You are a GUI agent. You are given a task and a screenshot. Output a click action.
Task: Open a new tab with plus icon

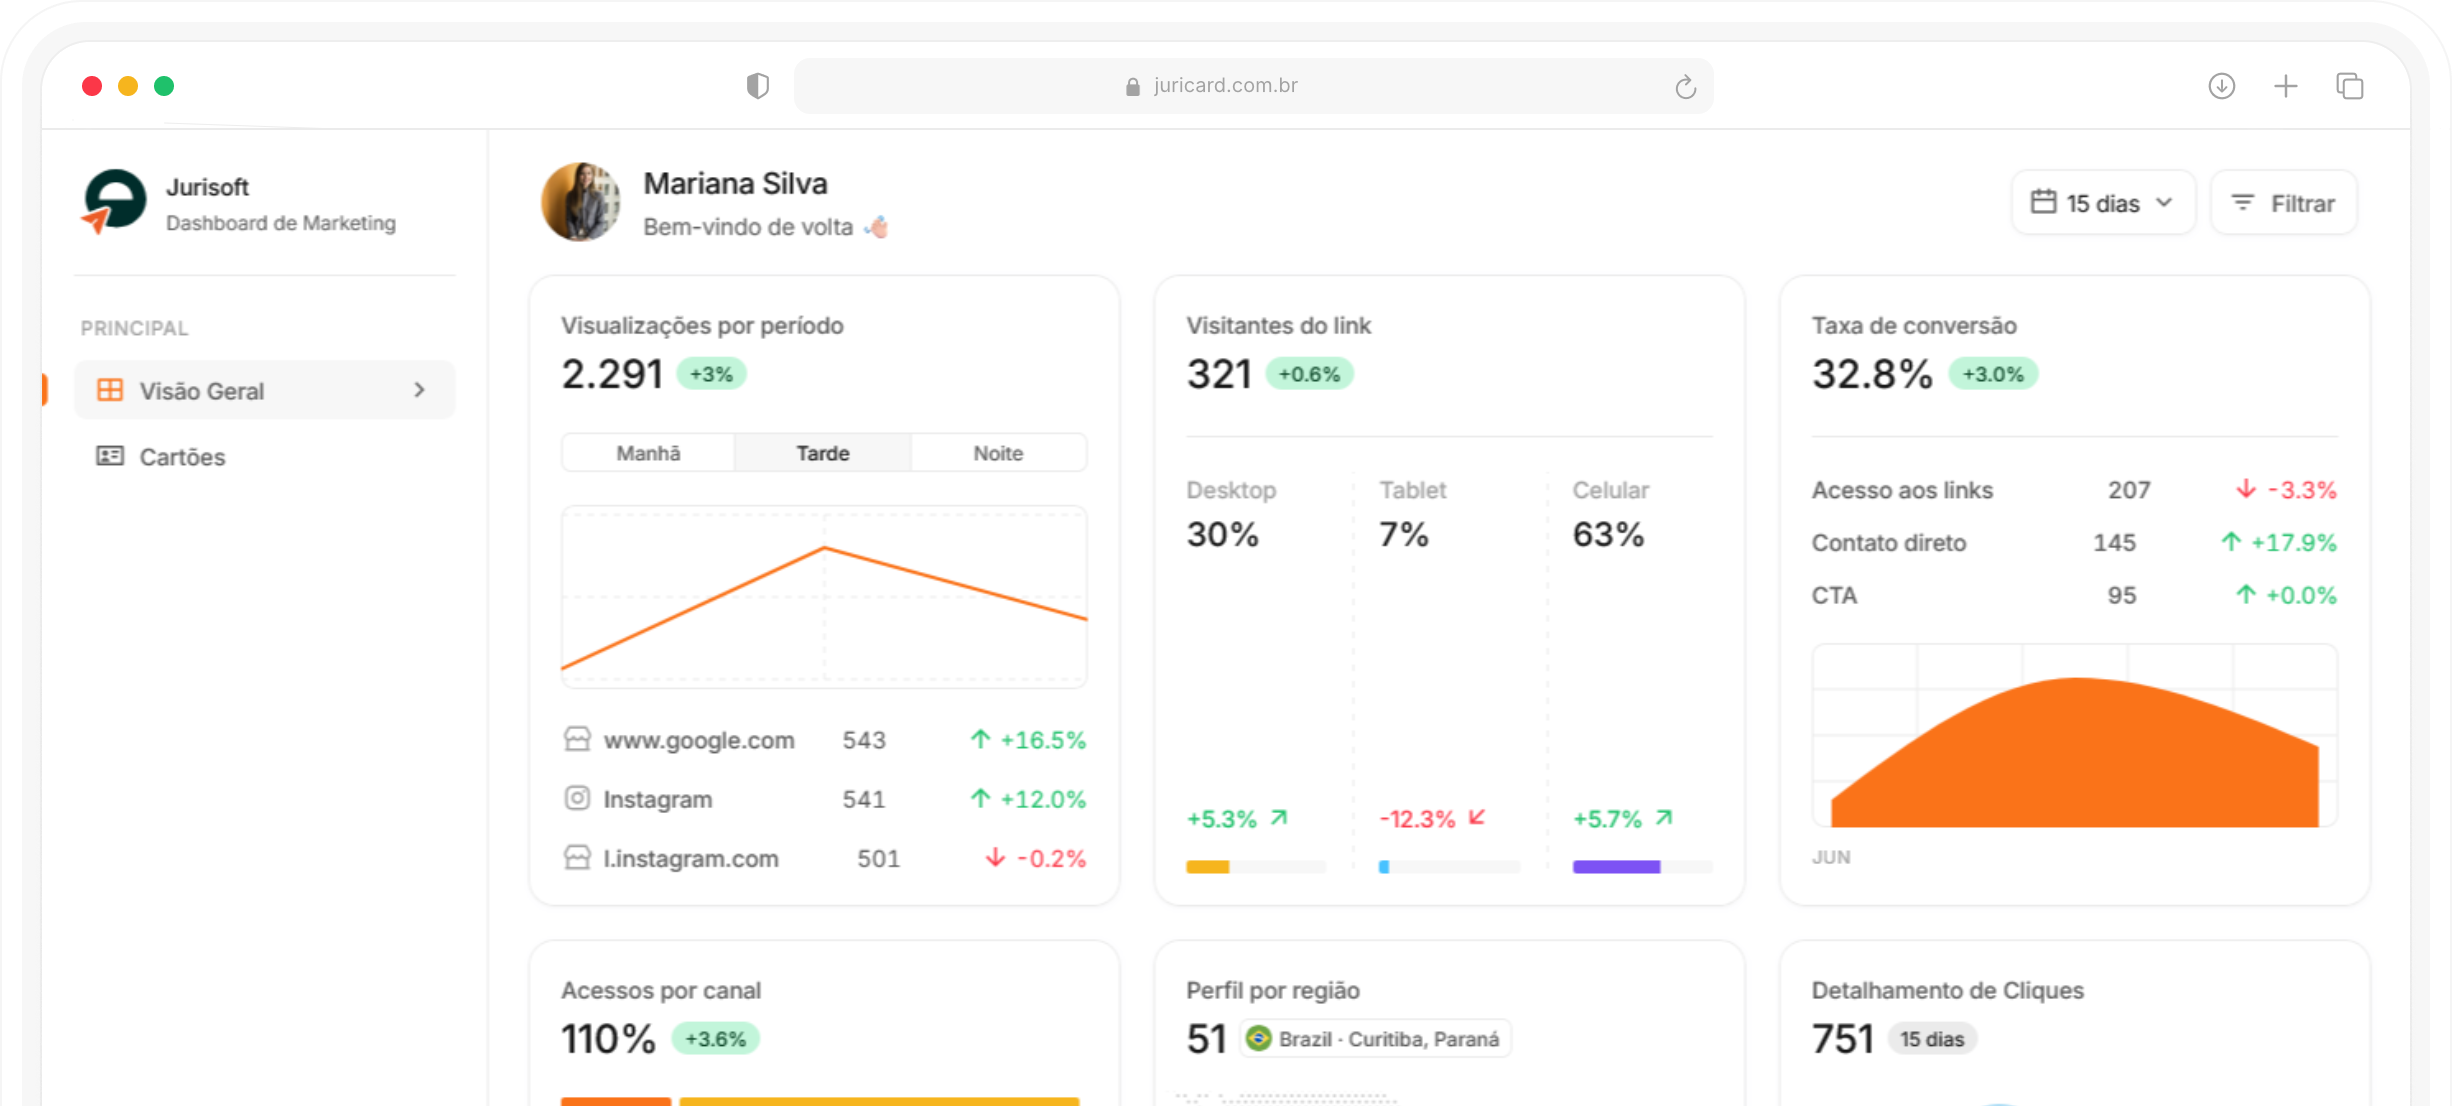click(x=2286, y=86)
